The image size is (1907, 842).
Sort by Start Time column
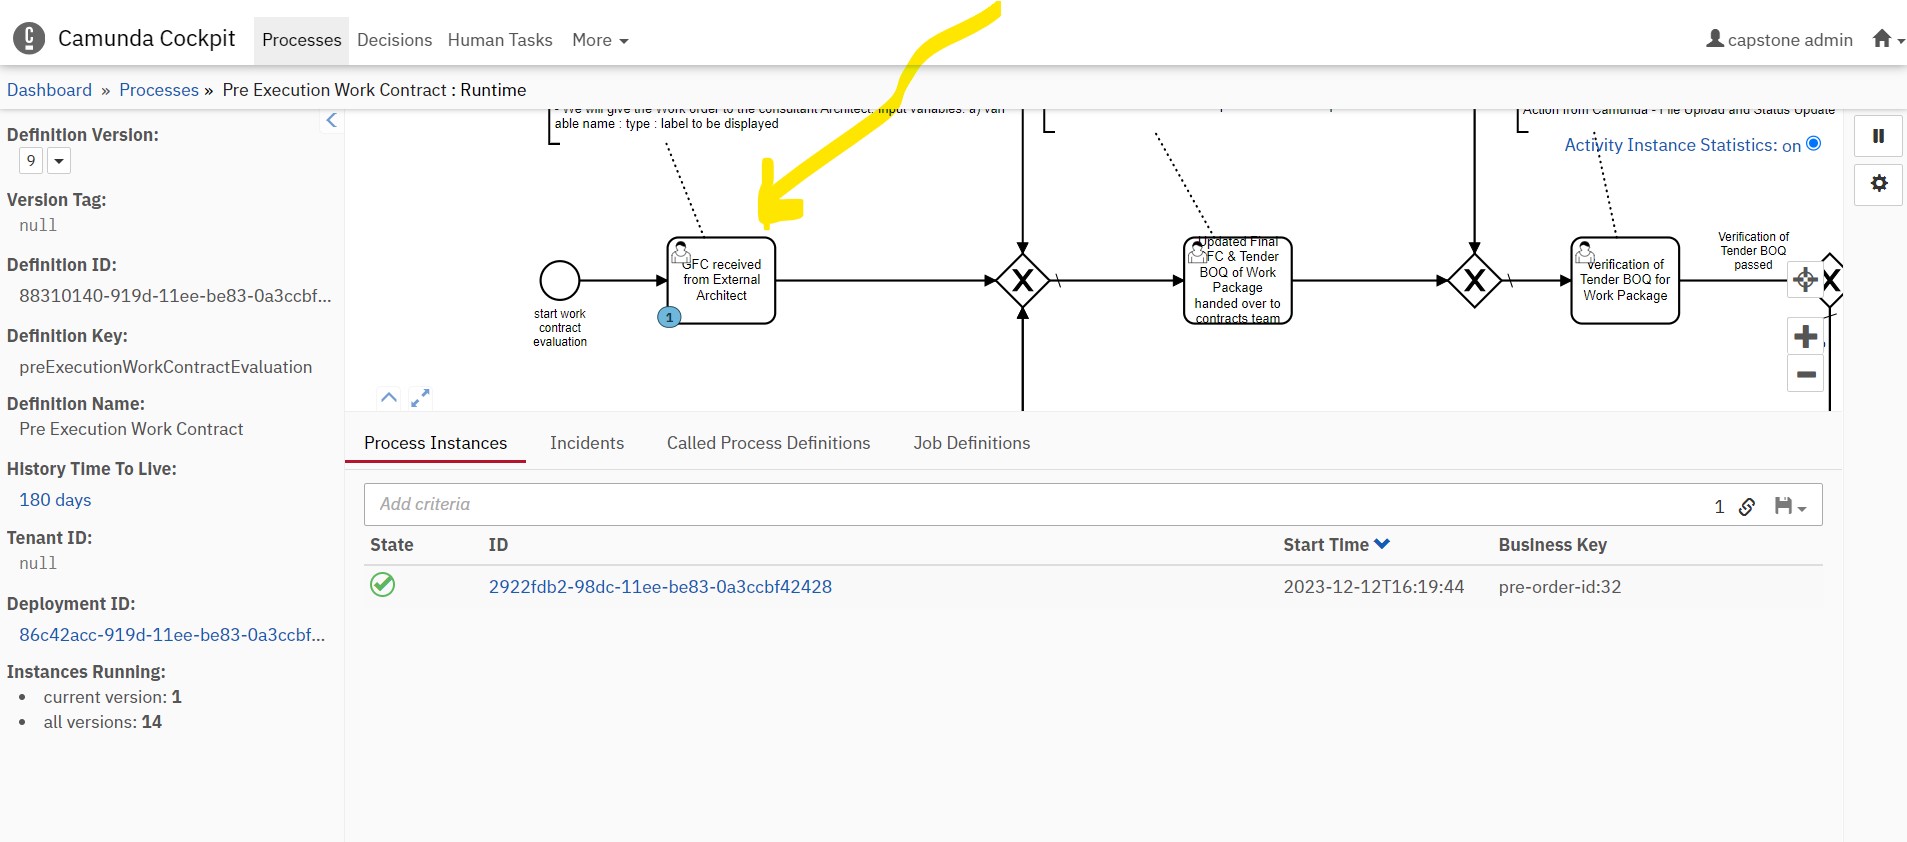(x=1336, y=545)
